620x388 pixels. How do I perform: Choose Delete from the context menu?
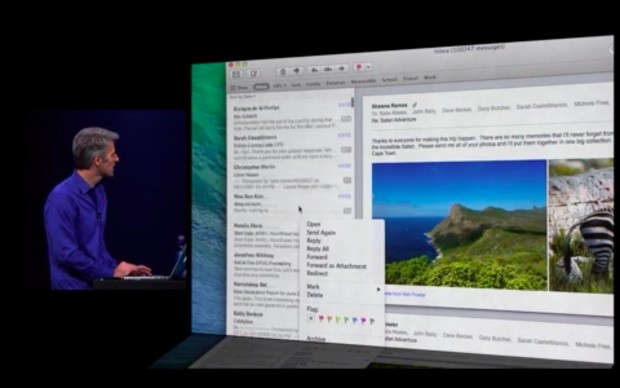tap(315, 295)
